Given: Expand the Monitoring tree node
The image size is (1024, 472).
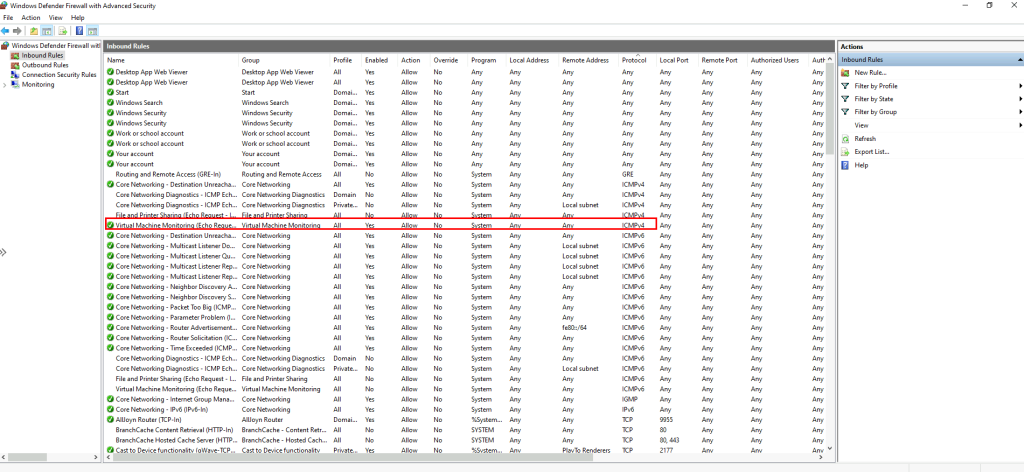Looking at the screenshot, I should 5,84.
